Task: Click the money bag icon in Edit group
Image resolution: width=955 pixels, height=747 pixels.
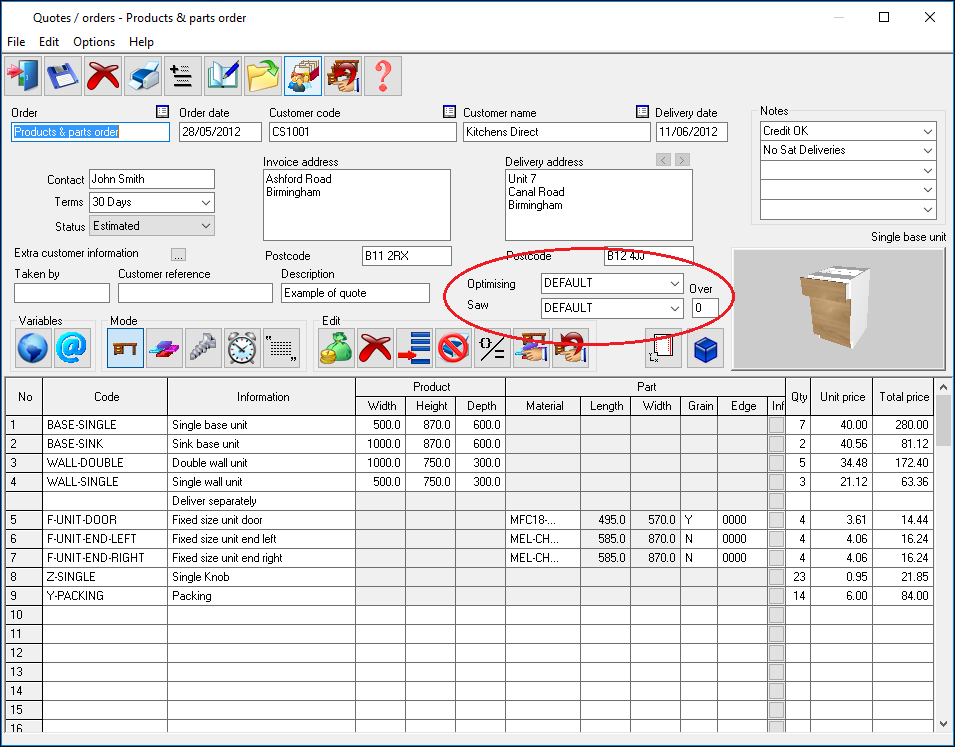Action: [x=336, y=348]
